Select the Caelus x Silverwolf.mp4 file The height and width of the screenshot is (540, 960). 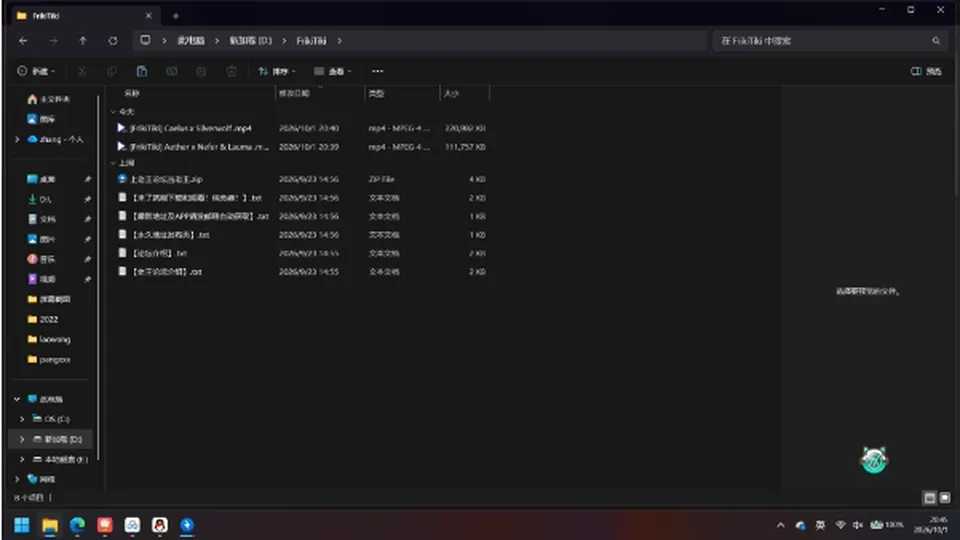pyautogui.click(x=301, y=128)
